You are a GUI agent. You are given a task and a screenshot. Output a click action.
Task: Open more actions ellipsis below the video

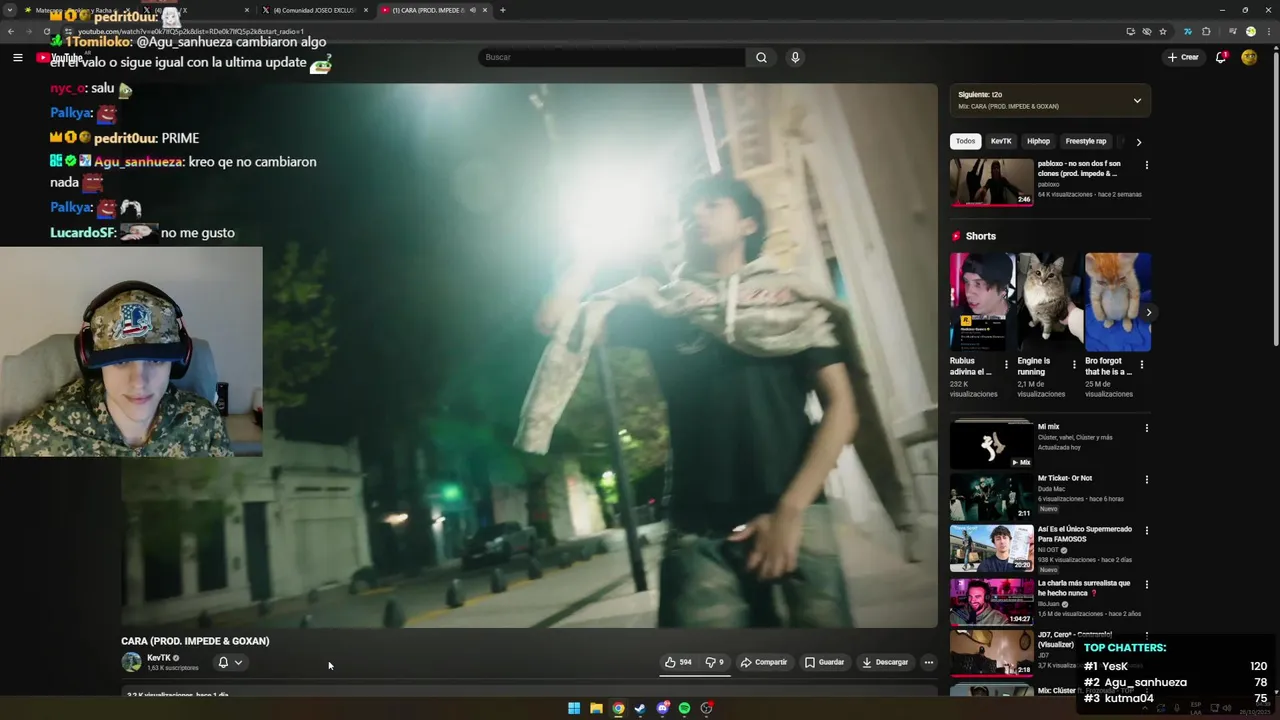coord(929,662)
